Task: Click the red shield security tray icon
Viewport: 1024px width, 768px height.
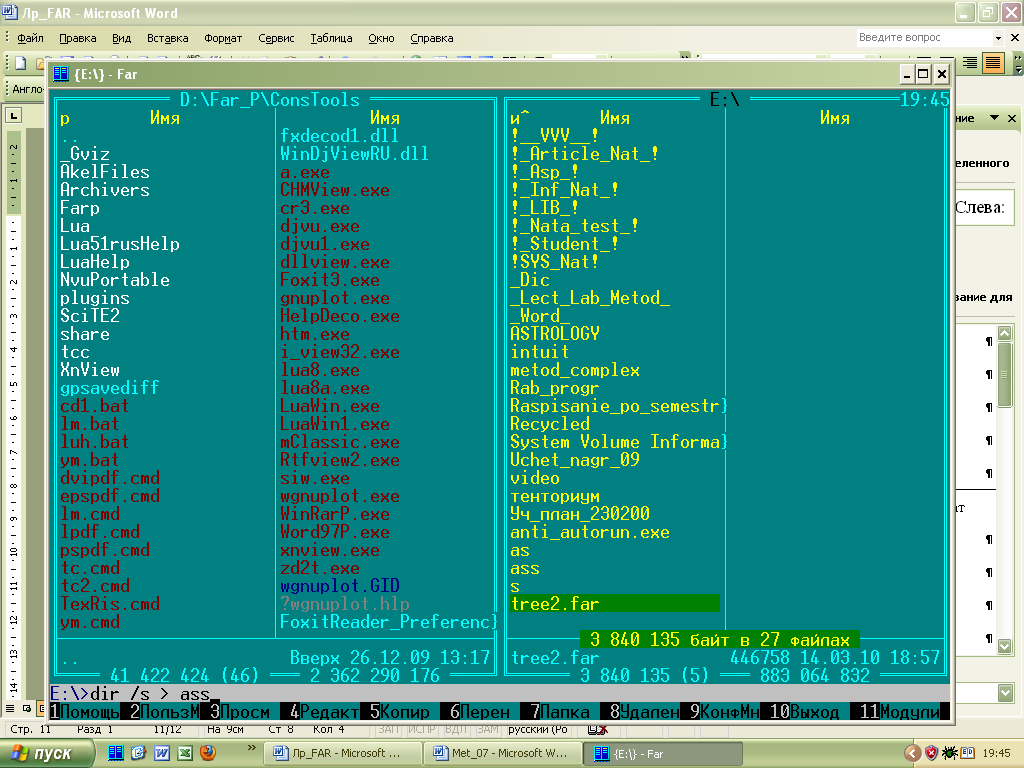Action: tap(932, 754)
